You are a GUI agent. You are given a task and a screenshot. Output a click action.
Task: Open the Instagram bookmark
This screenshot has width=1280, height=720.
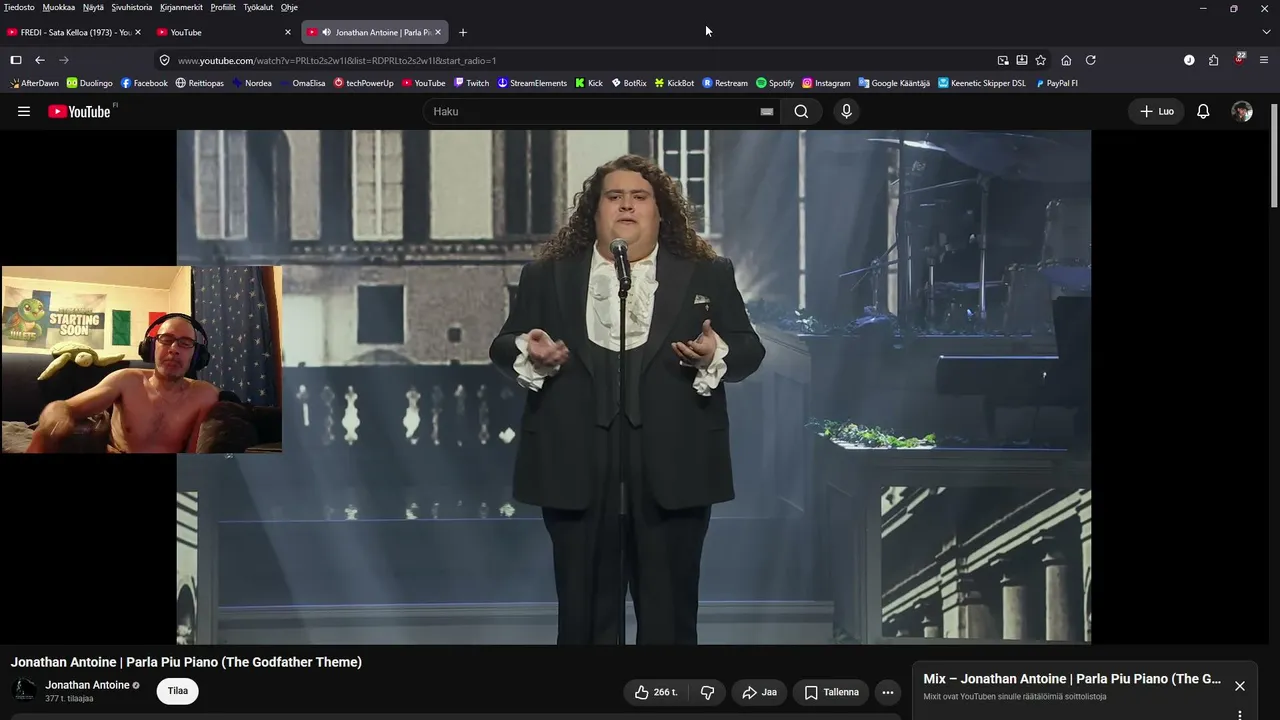tap(826, 83)
